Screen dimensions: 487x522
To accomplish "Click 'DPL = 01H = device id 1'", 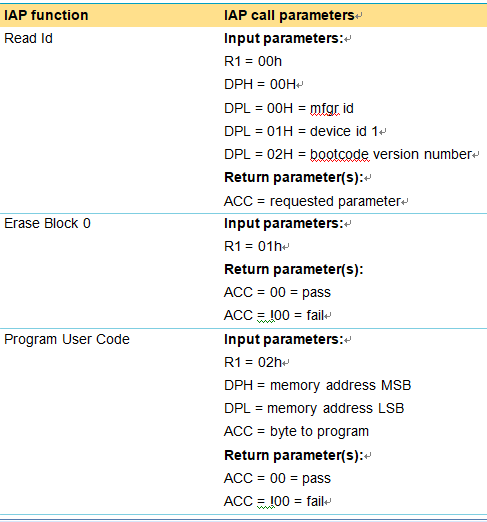I will pyautogui.click(x=301, y=131).
